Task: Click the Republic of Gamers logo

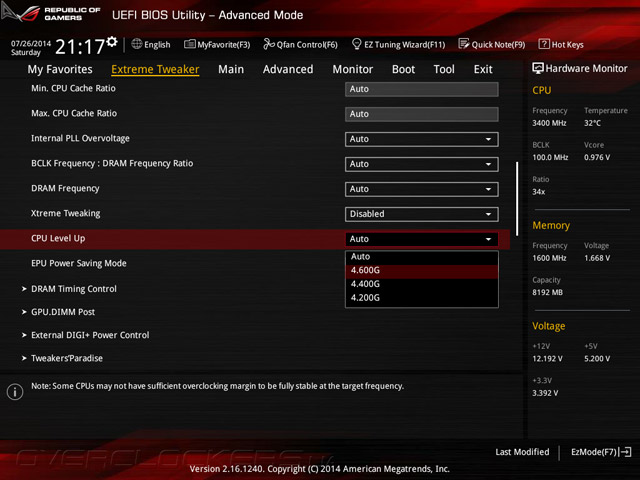Action: [x=51, y=13]
